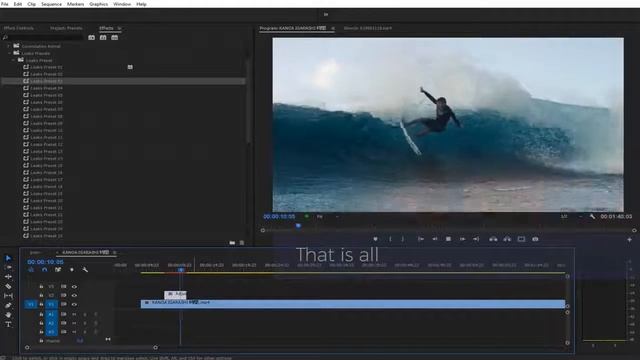Open timeline sequence tab menu
Viewport: 640px width, 360px height.
pos(115,252)
